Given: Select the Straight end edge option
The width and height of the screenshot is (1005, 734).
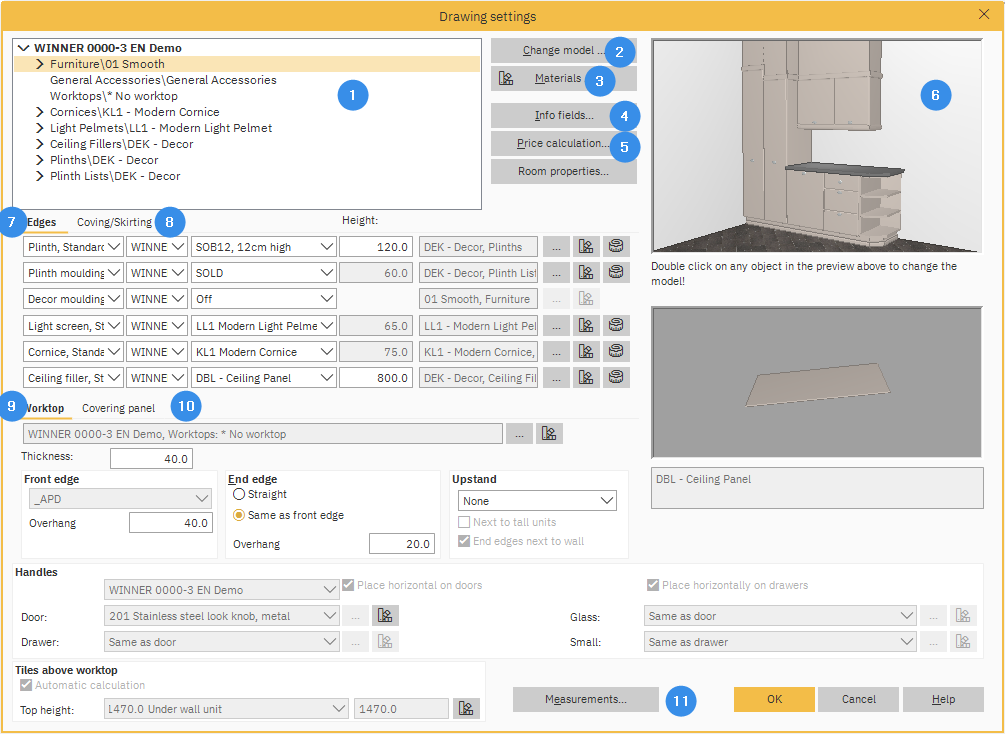Looking at the screenshot, I should (x=239, y=494).
